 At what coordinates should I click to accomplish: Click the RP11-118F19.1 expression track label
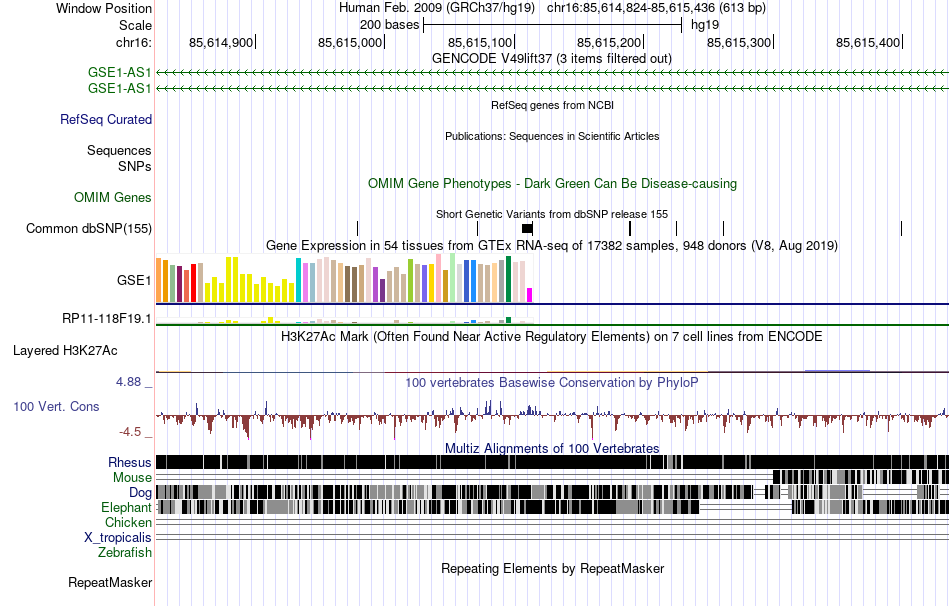(x=107, y=318)
